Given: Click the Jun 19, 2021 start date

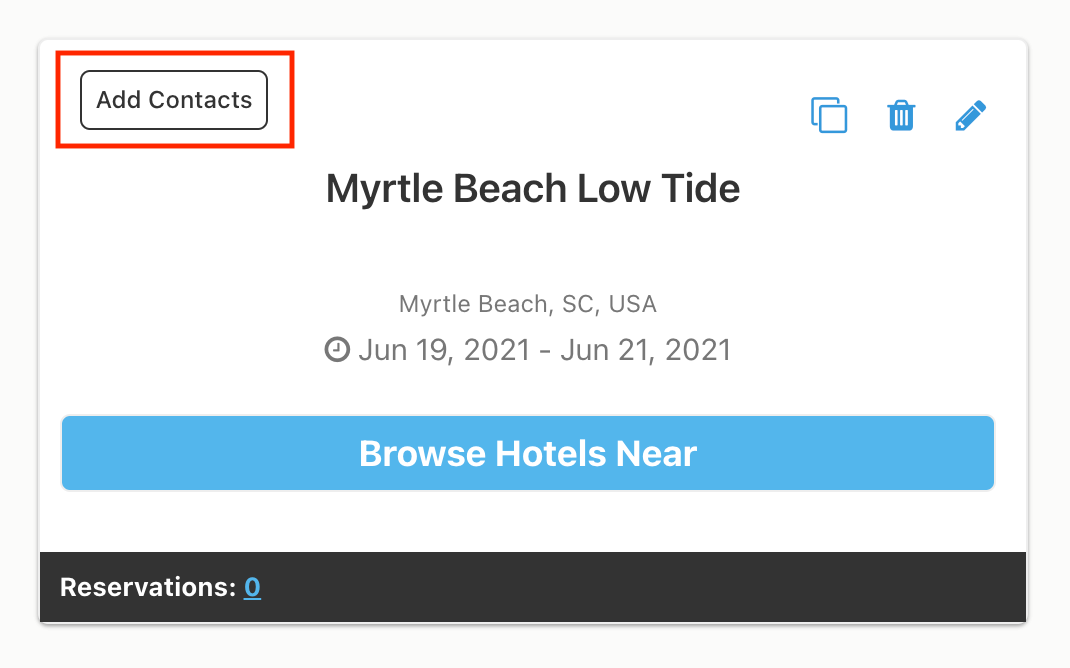Looking at the screenshot, I should coord(444,350).
